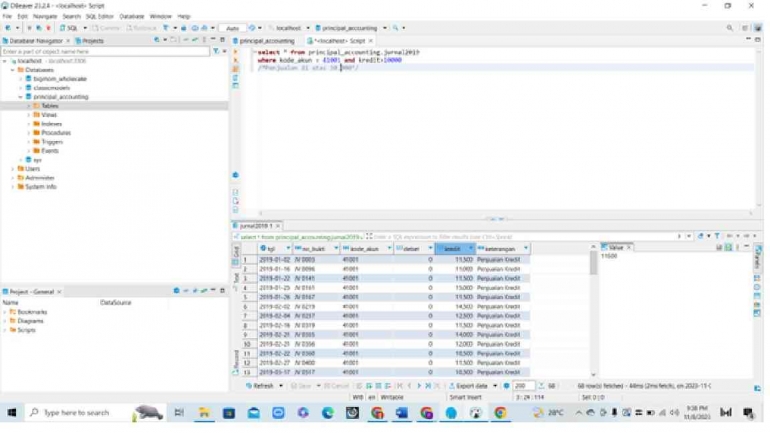Expand the sys database node

[x=21, y=160]
